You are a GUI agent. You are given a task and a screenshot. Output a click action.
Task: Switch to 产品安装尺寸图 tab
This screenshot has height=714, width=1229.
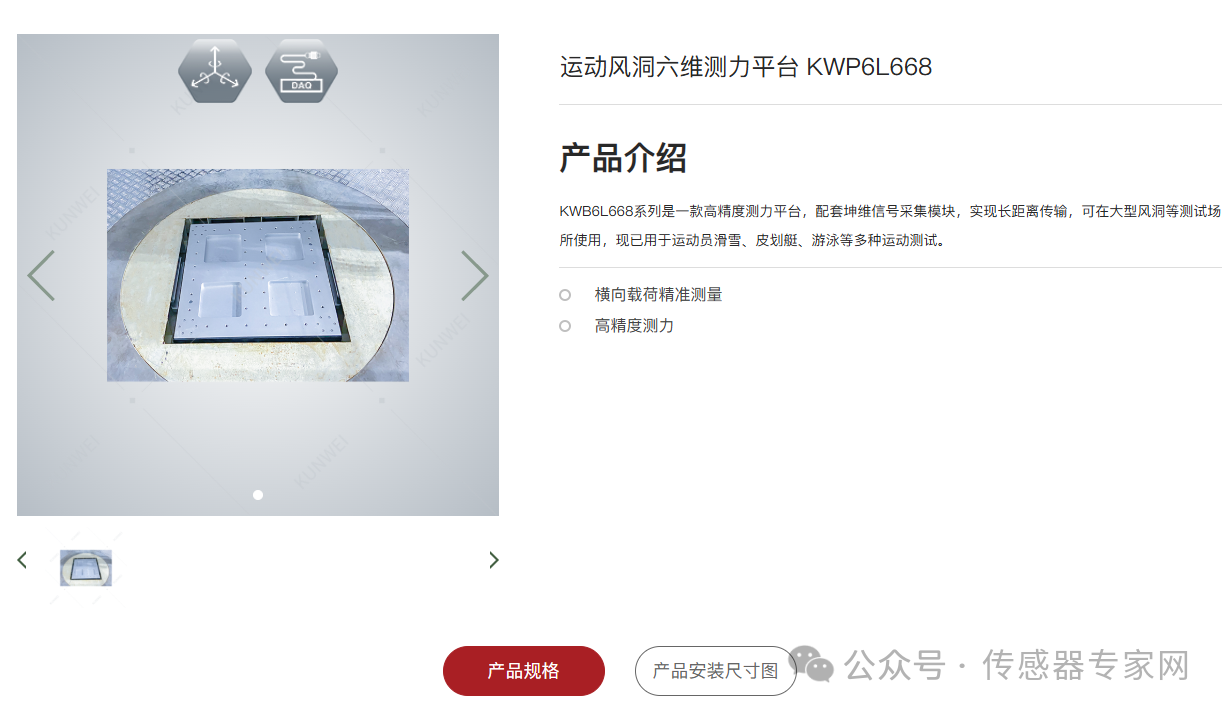coord(716,671)
